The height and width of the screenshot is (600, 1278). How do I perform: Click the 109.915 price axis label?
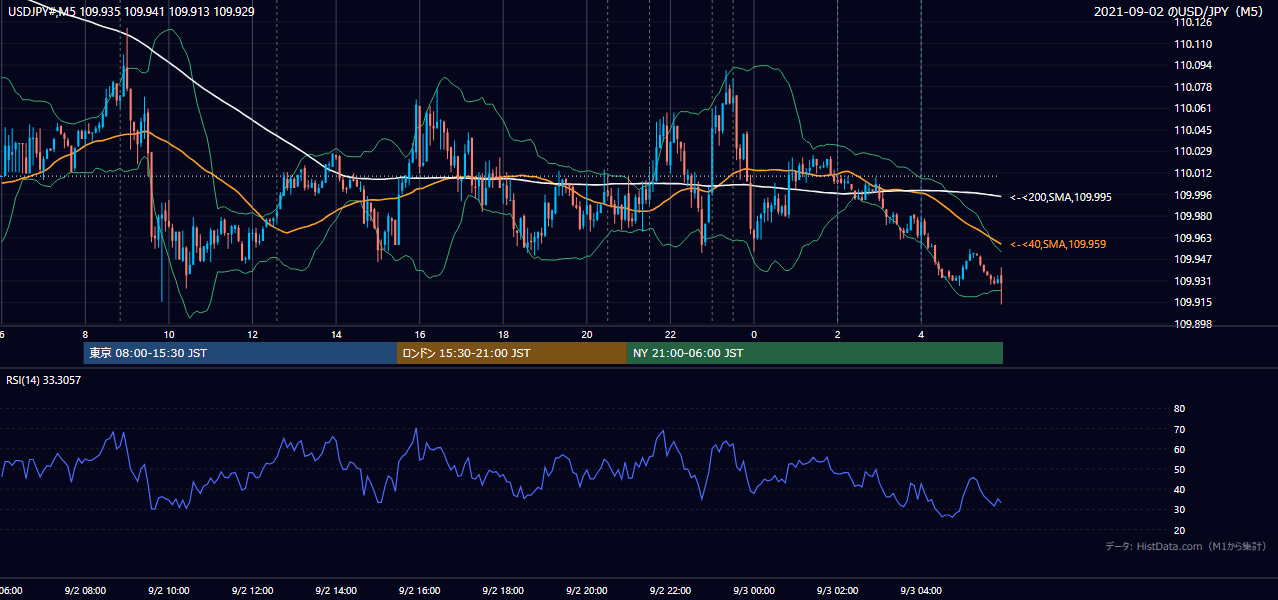tap(1194, 303)
